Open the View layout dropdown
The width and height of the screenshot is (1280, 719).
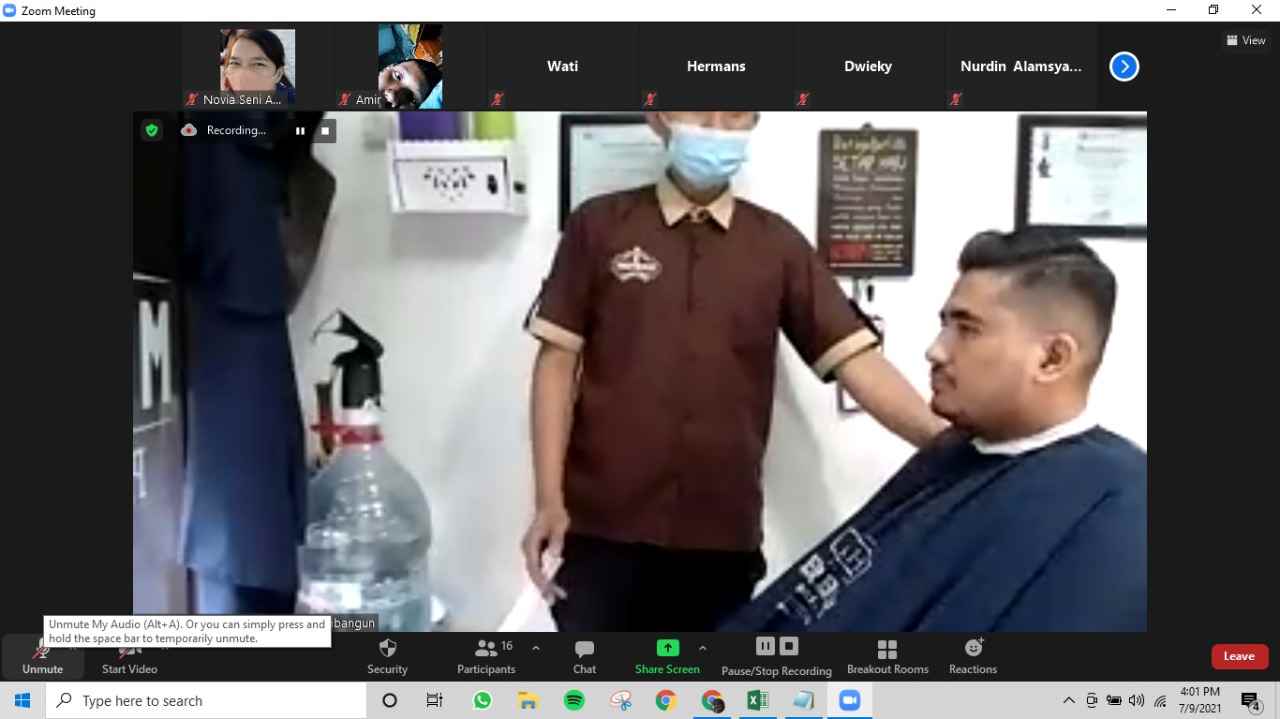pyautogui.click(x=1246, y=40)
